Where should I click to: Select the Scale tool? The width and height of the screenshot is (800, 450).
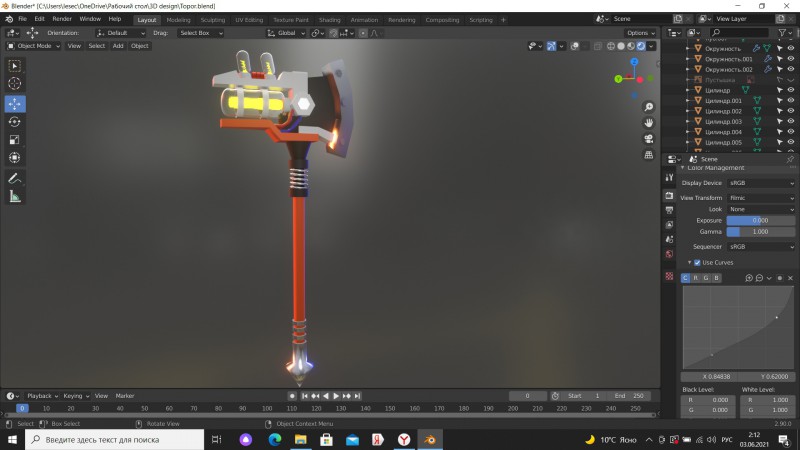pos(14,140)
